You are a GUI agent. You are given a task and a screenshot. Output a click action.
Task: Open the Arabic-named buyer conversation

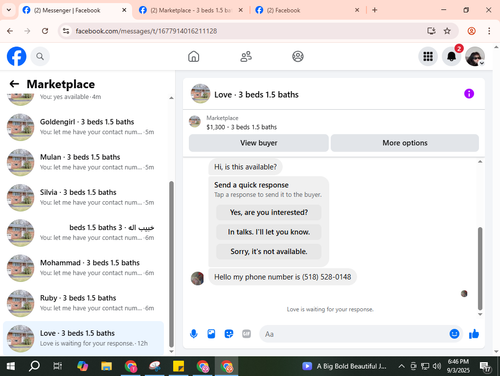click(x=83, y=233)
